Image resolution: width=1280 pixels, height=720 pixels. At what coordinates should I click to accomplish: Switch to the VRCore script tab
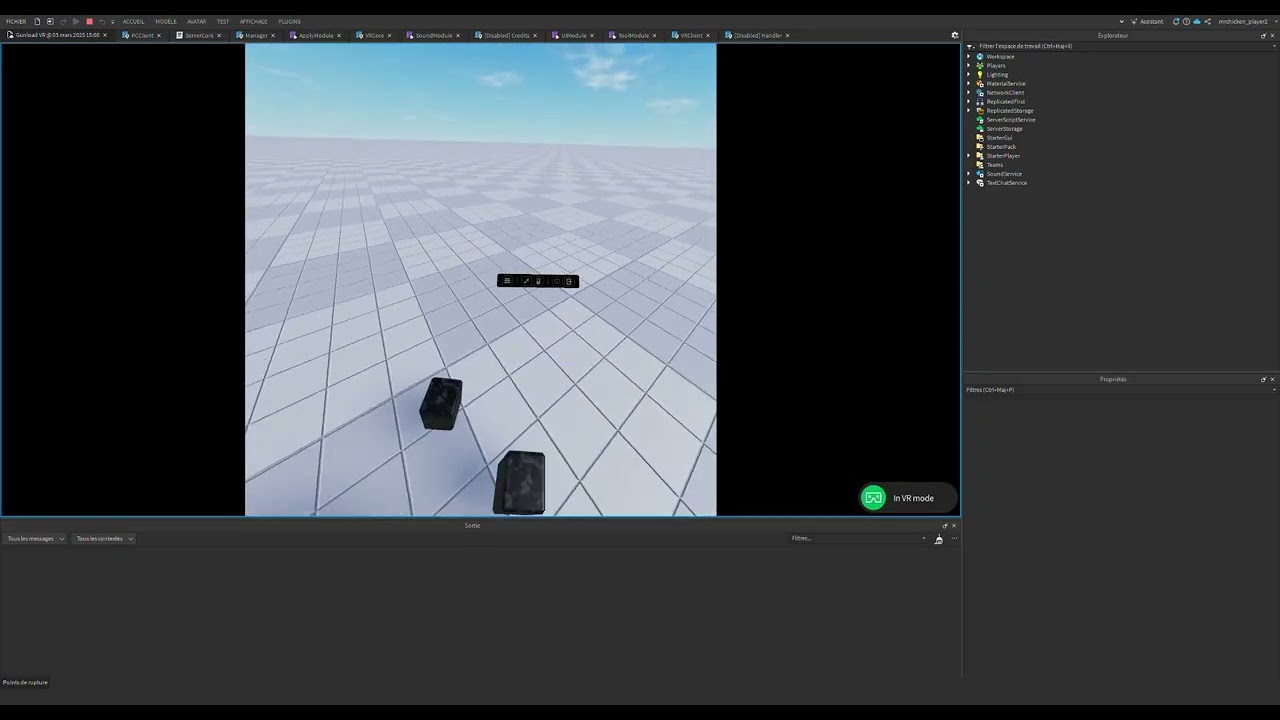coord(373,35)
